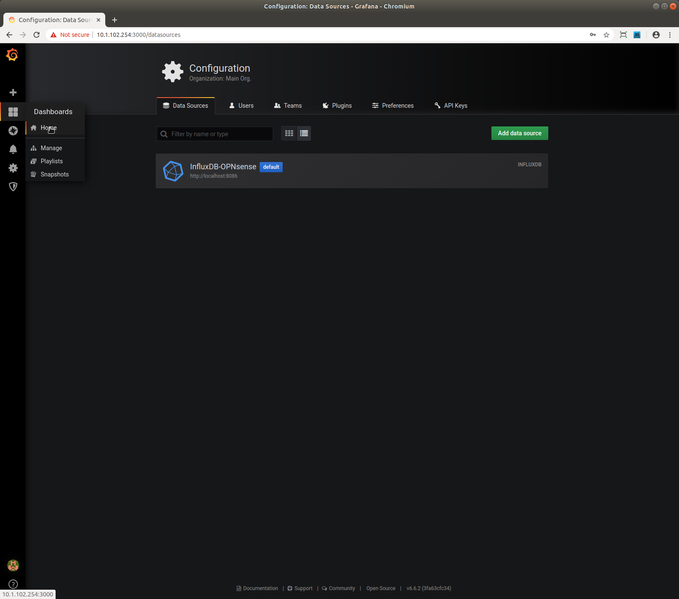The width and height of the screenshot is (679, 599).
Task: Click the address bar URL
Action: pyautogui.click(x=139, y=35)
